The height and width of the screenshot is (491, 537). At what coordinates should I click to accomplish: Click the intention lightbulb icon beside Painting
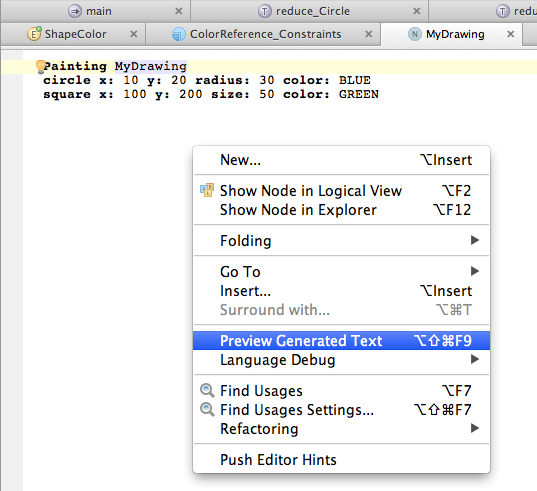pos(40,67)
